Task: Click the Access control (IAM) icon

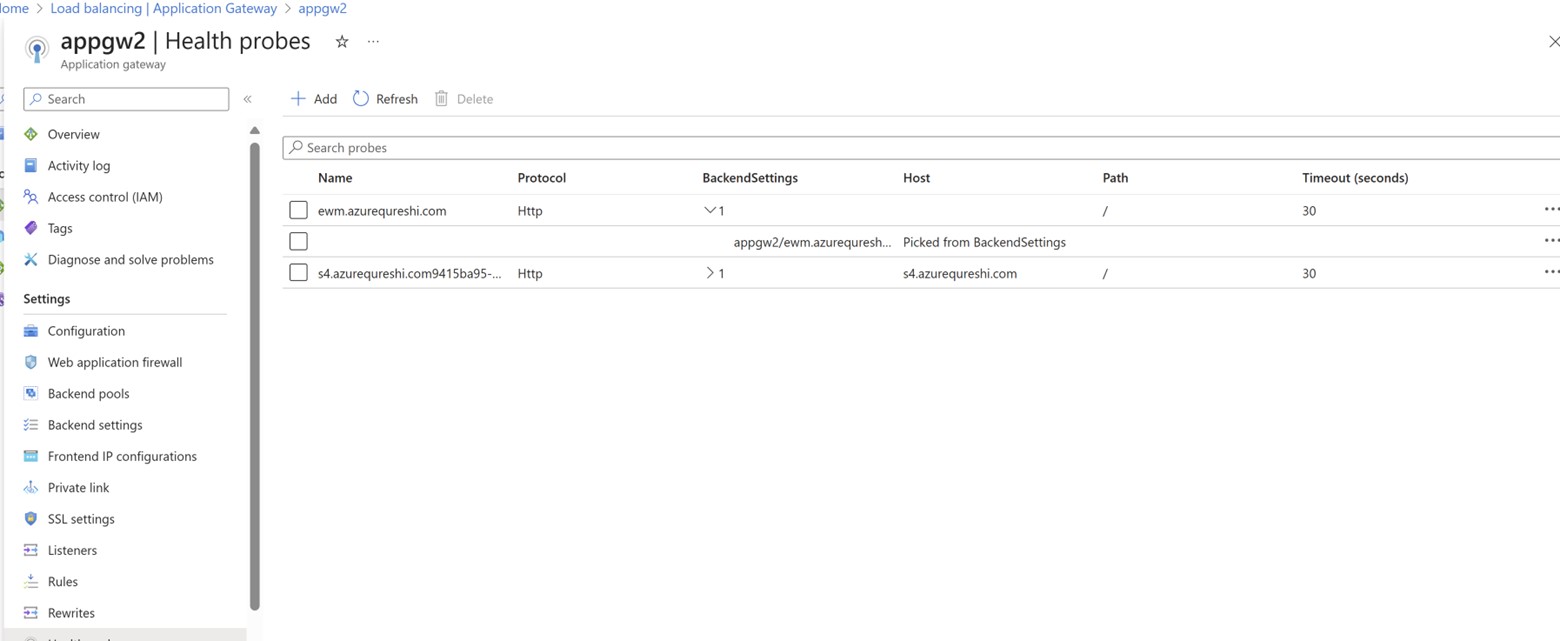Action: click(x=31, y=197)
